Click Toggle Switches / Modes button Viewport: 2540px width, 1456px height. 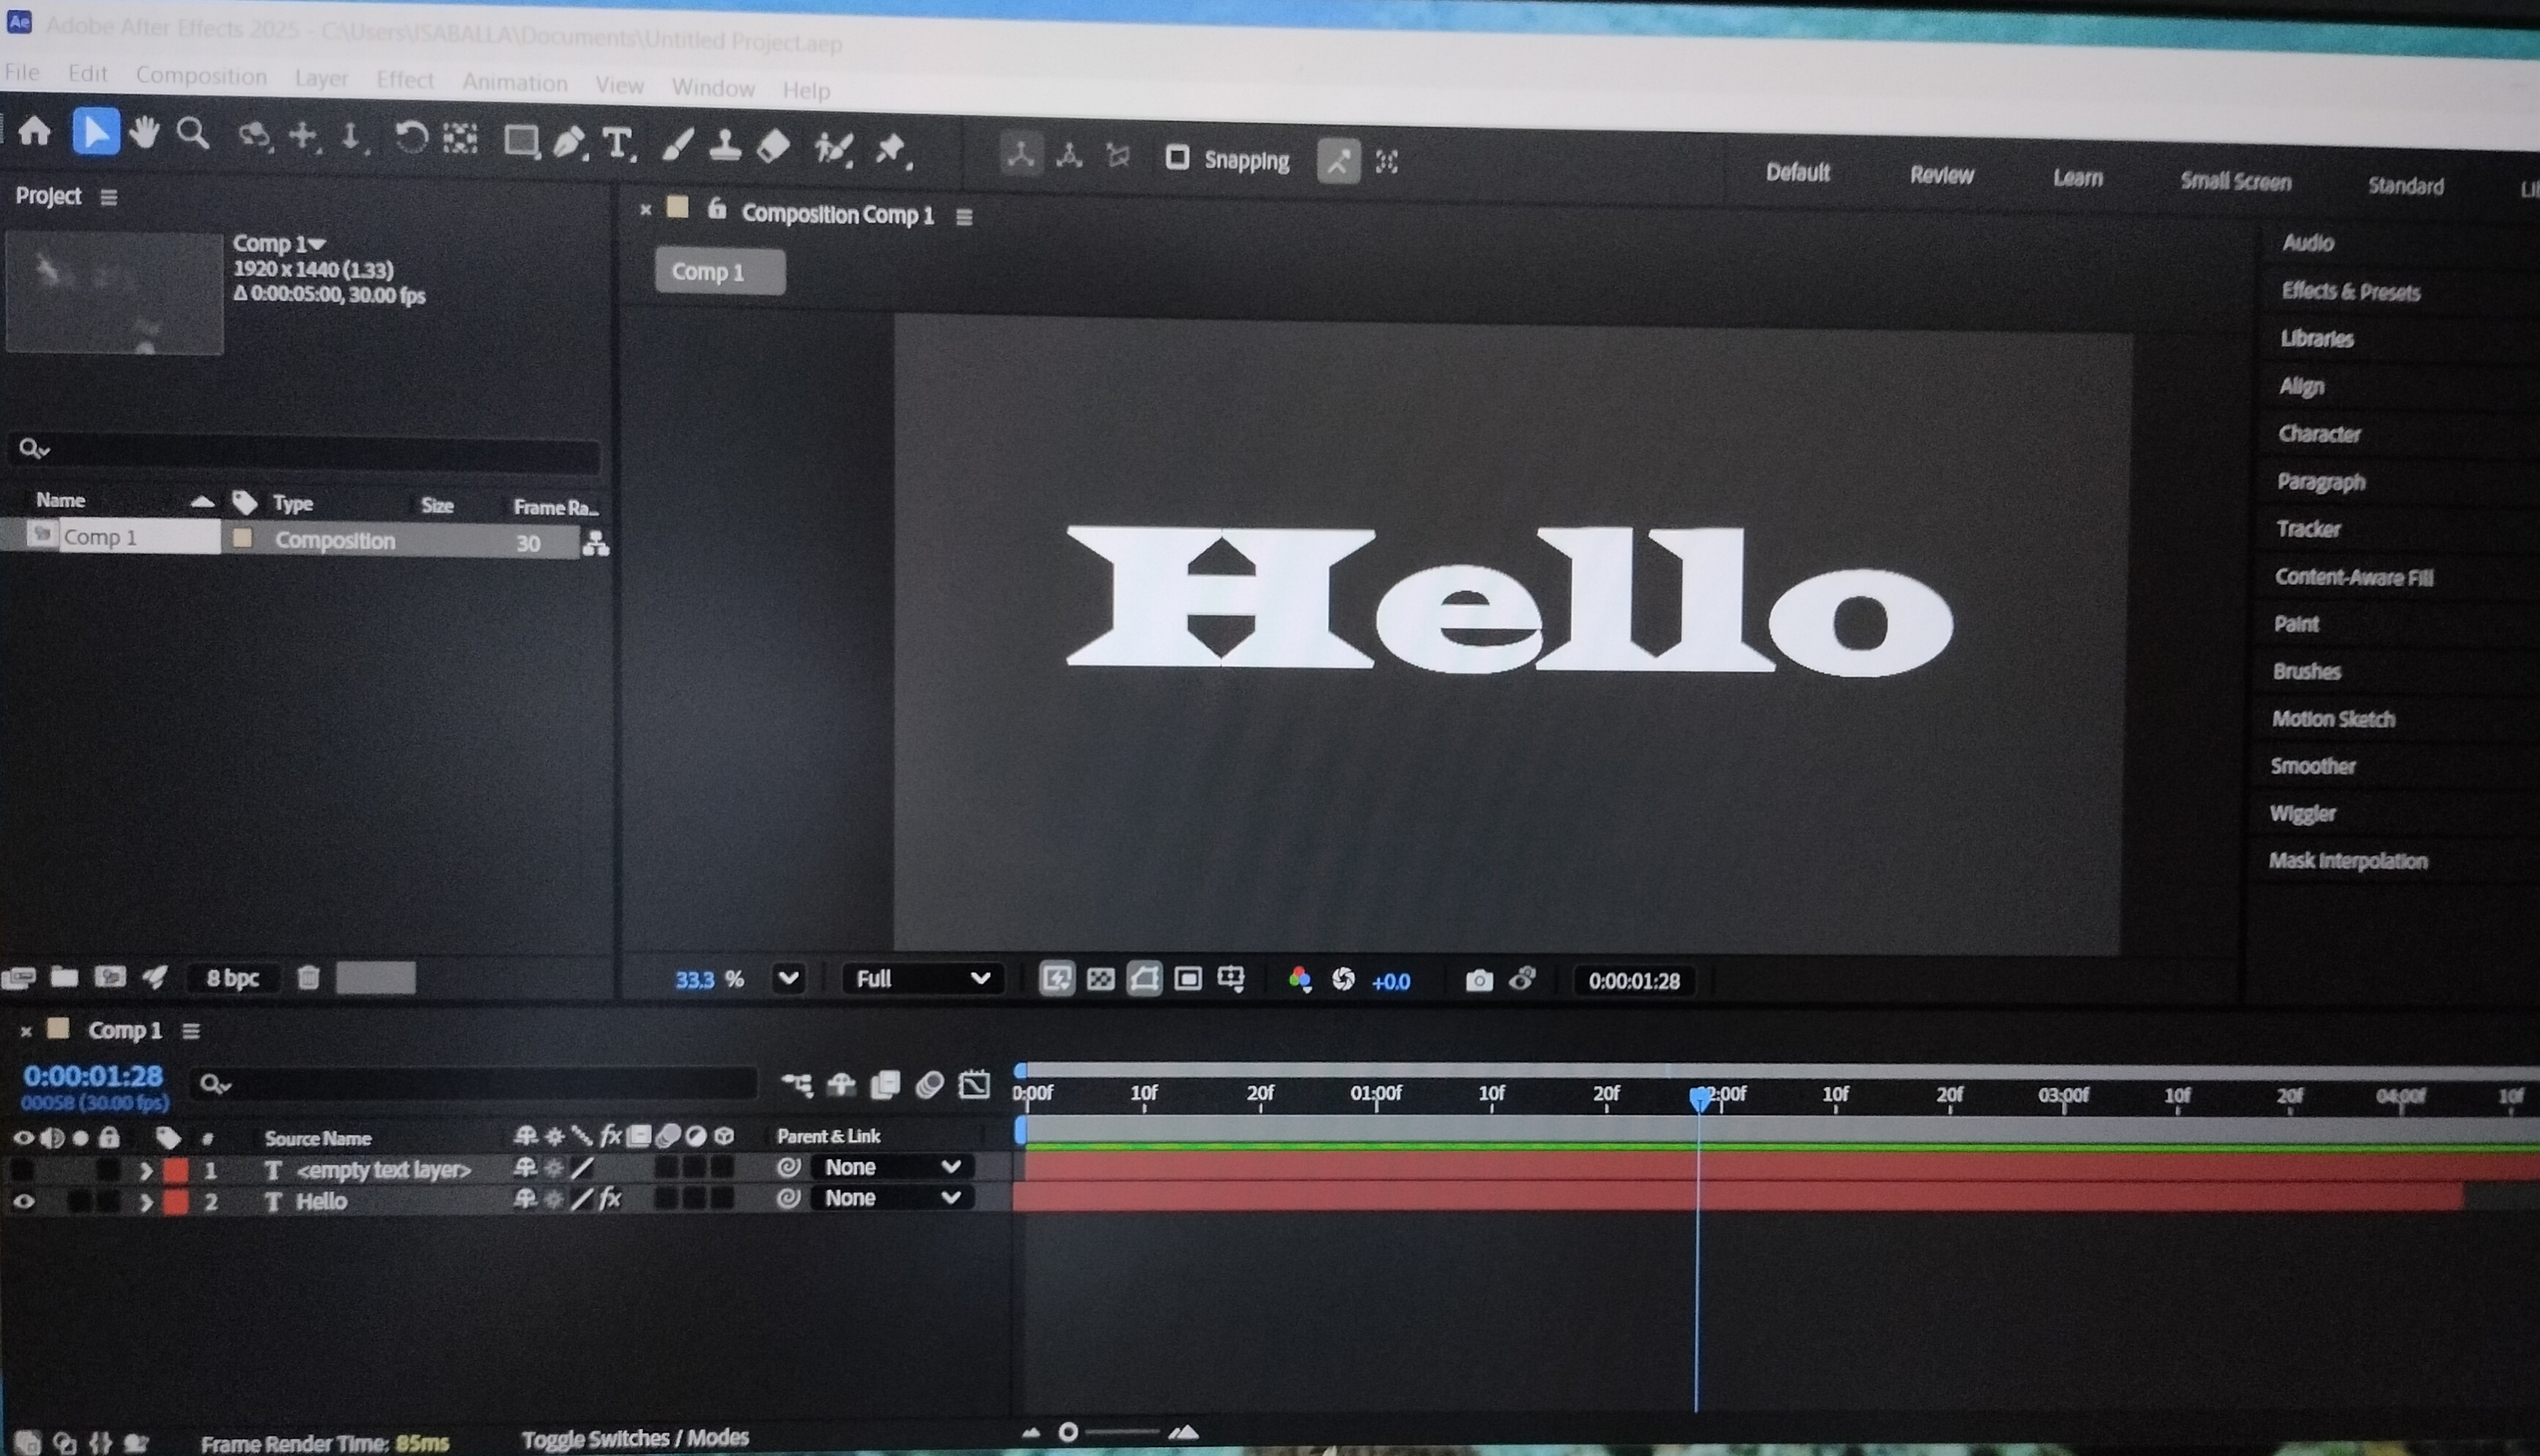[635, 1438]
